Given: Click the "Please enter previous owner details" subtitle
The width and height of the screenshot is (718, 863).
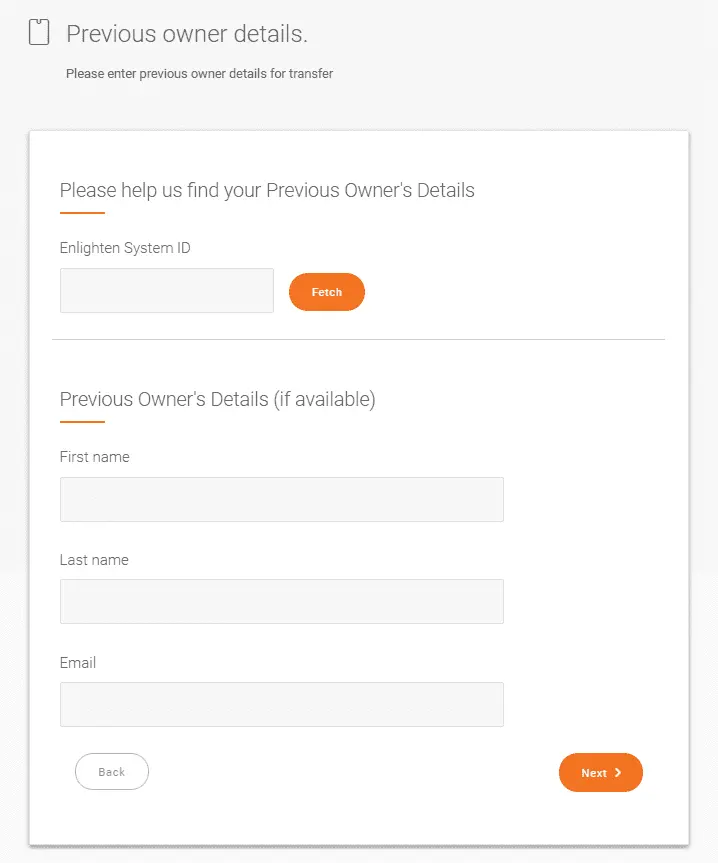Looking at the screenshot, I should pos(199,73).
